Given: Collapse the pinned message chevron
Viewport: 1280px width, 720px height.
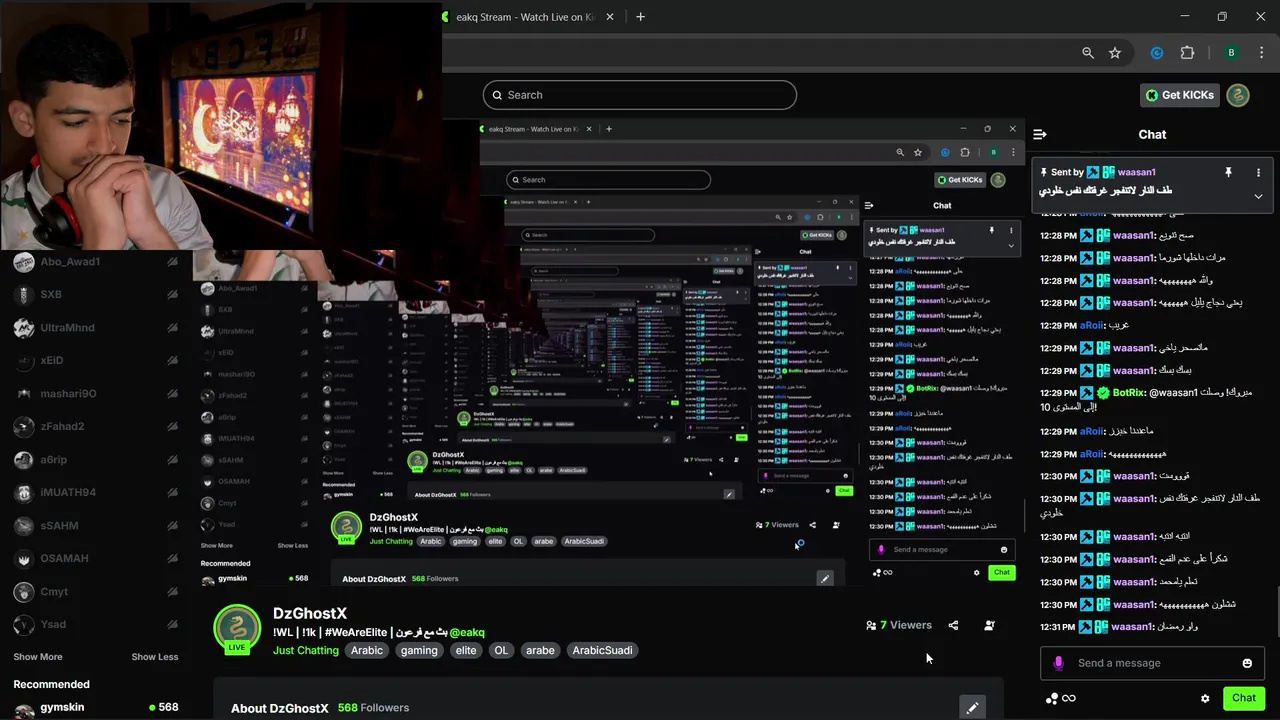Looking at the screenshot, I should (x=1258, y=196).
